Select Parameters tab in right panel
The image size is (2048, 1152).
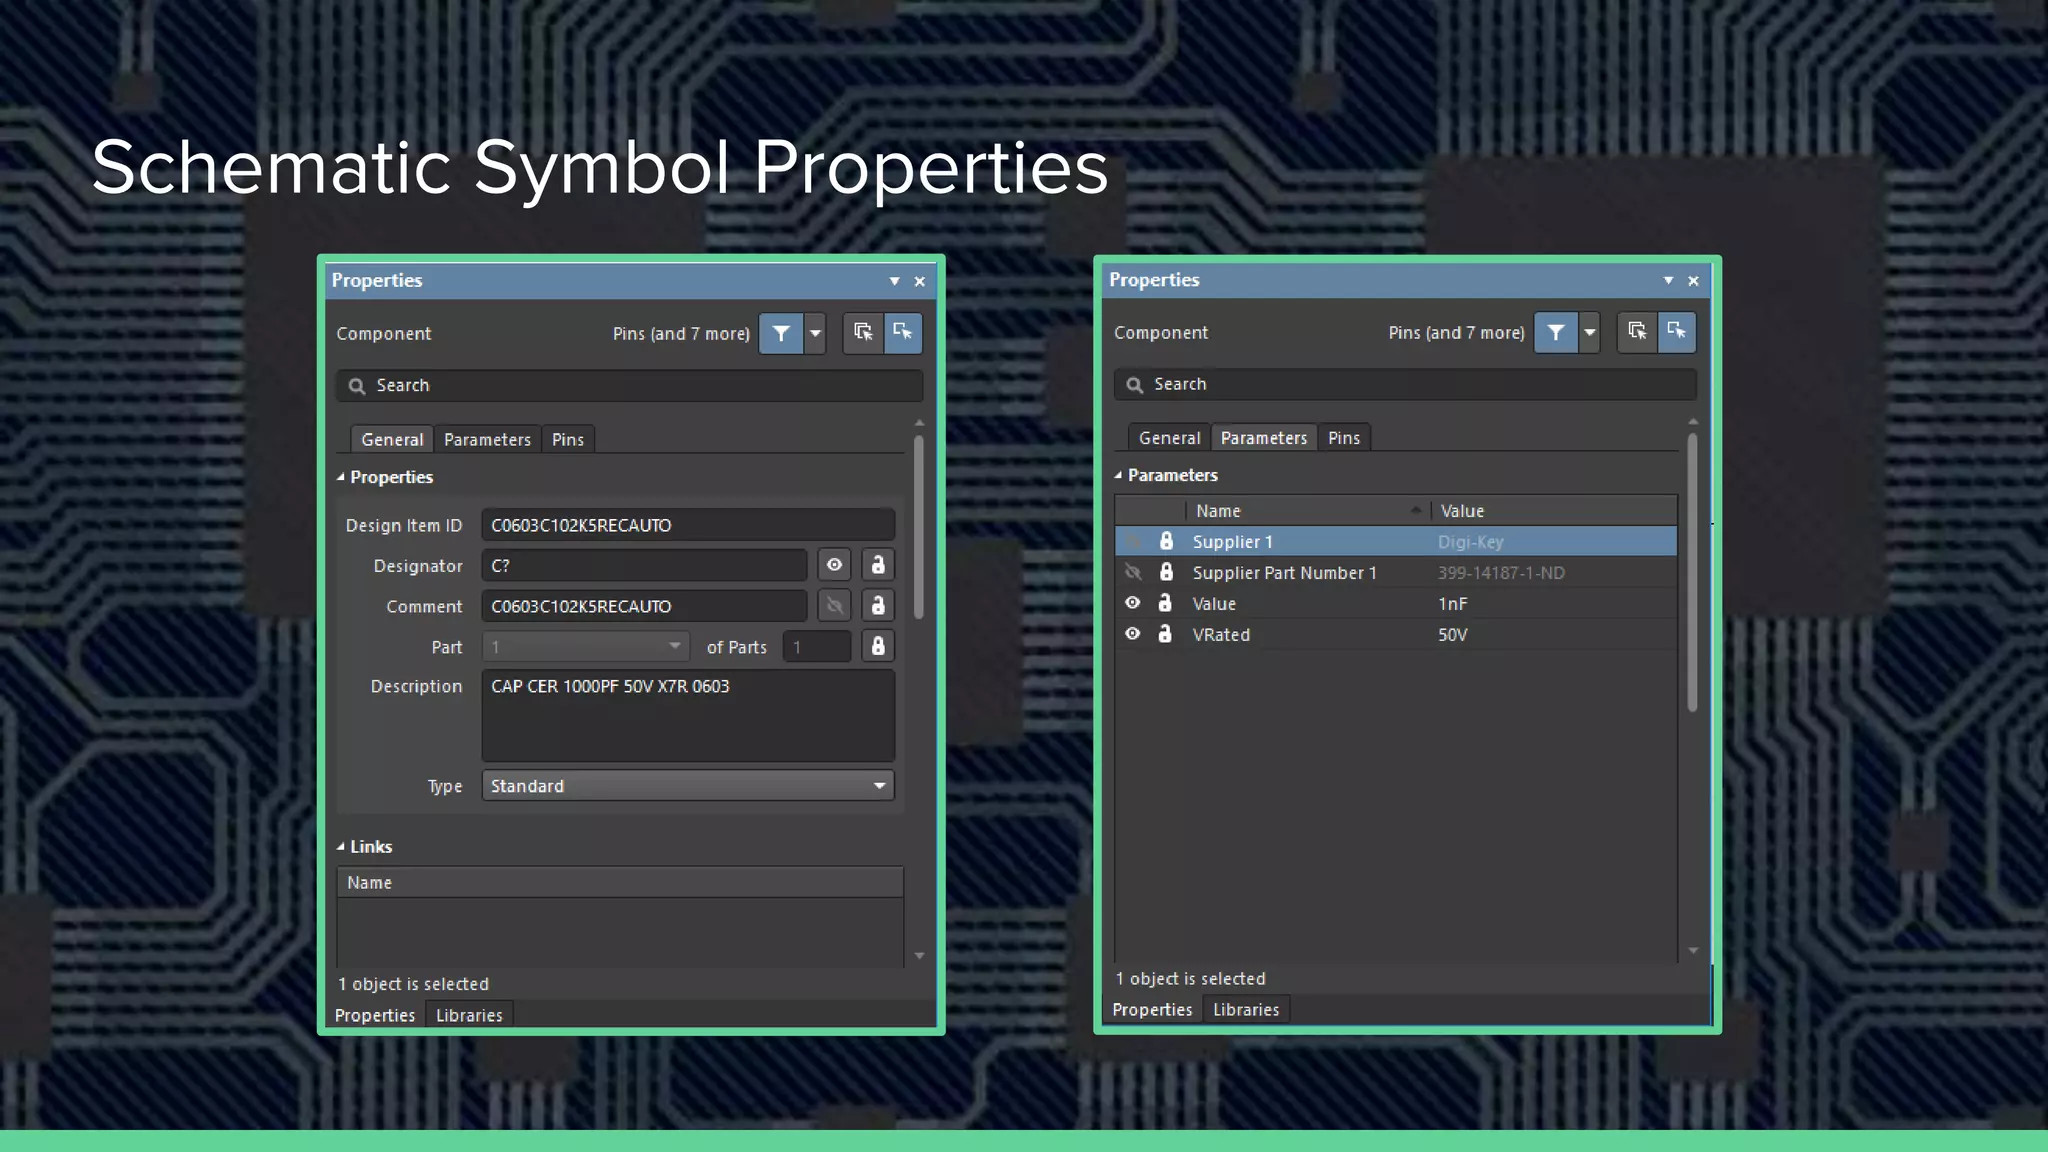pyautogui.click(x=1264, y=438)
